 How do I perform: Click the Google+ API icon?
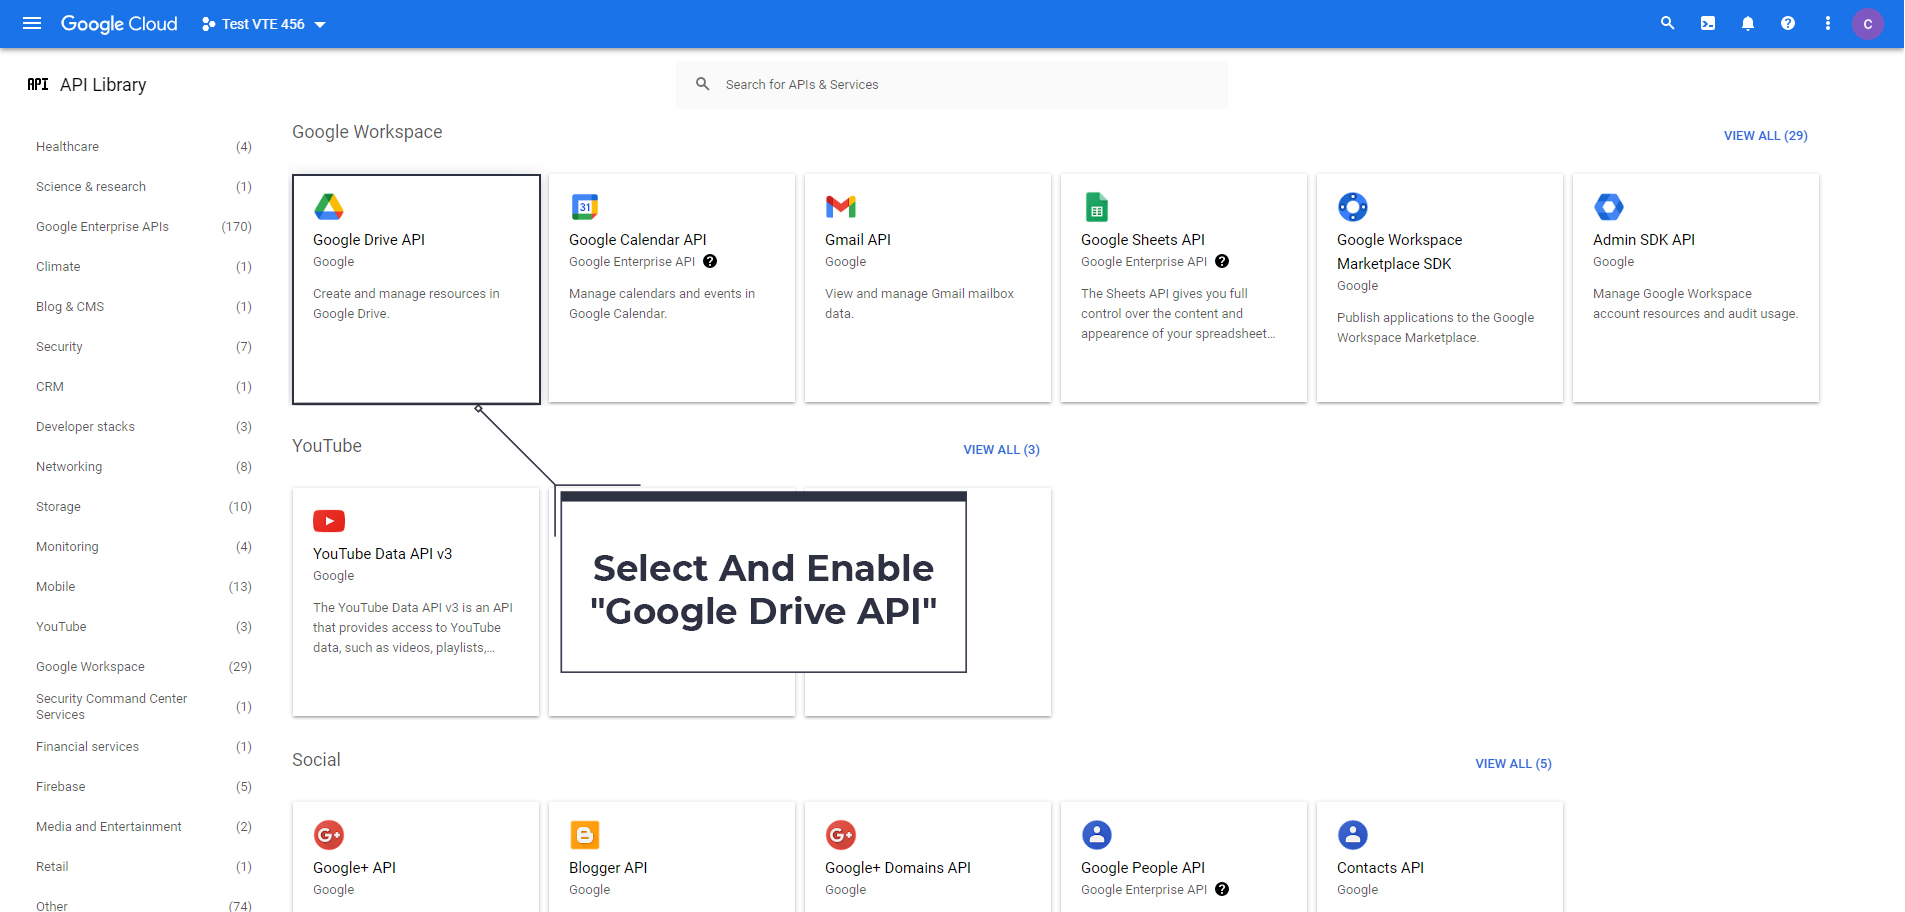coord(329,835)
